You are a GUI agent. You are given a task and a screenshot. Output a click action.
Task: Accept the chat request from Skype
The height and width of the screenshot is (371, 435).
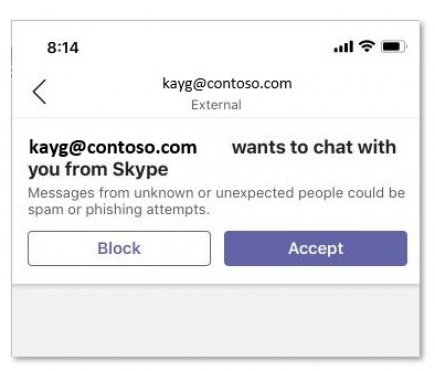click(x=315, y=248)
